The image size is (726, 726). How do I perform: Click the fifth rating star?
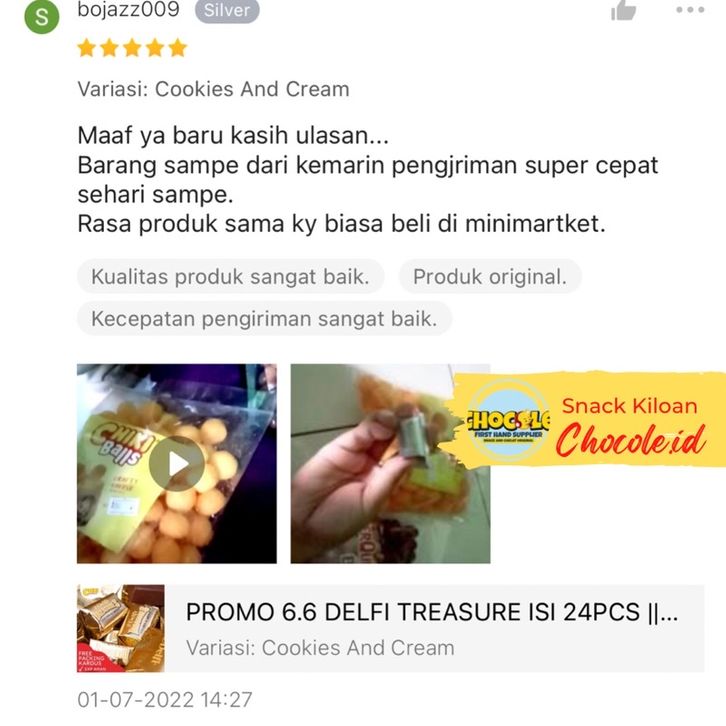click(177, 48)
